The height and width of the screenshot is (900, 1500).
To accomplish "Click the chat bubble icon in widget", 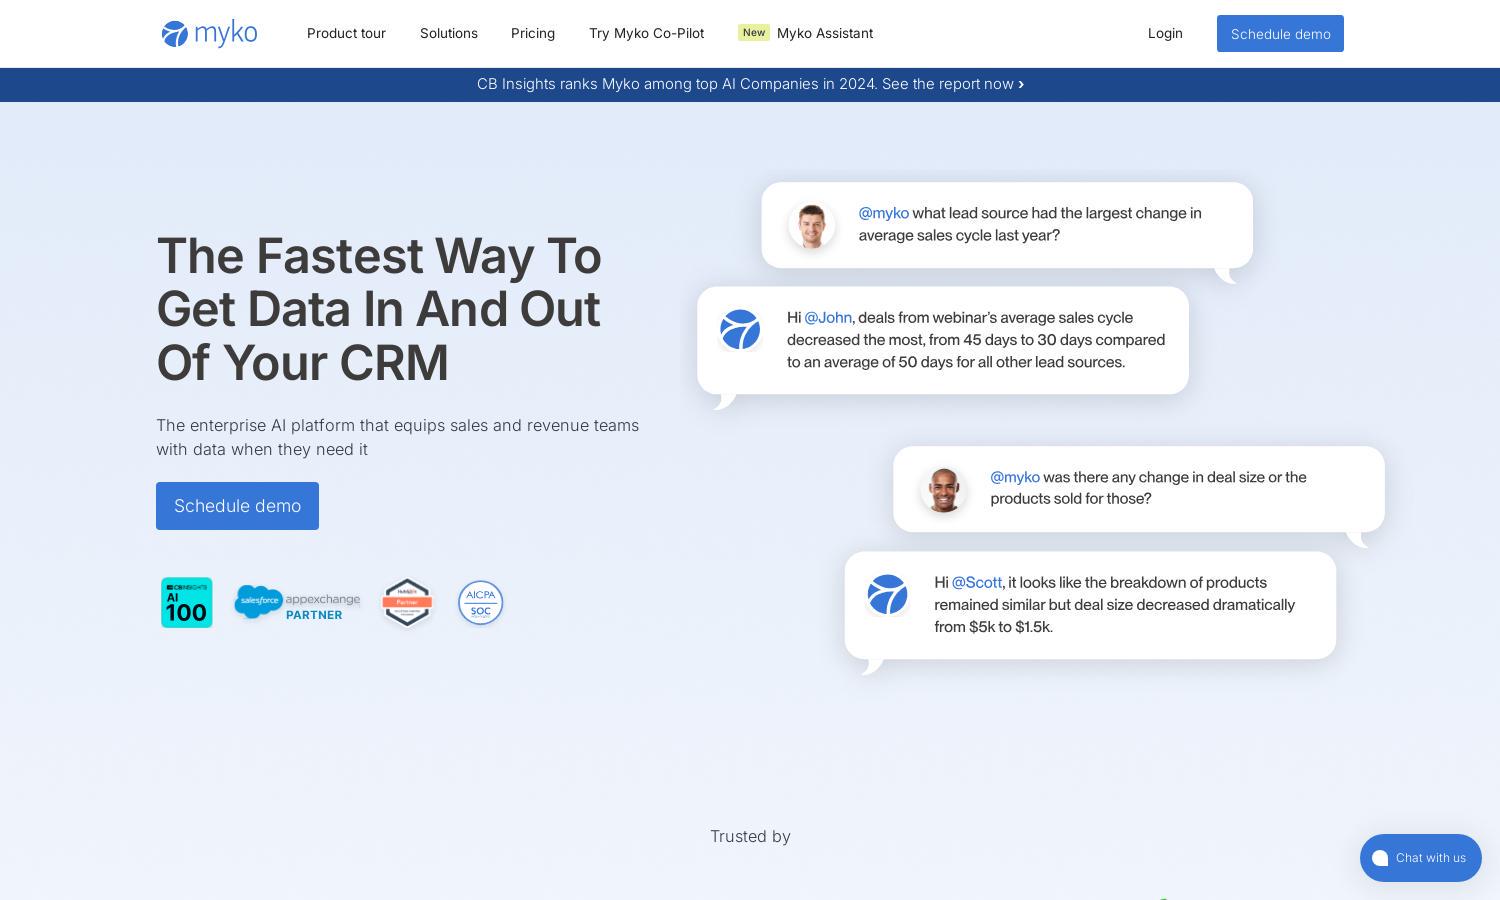I will coord(1381,858).
